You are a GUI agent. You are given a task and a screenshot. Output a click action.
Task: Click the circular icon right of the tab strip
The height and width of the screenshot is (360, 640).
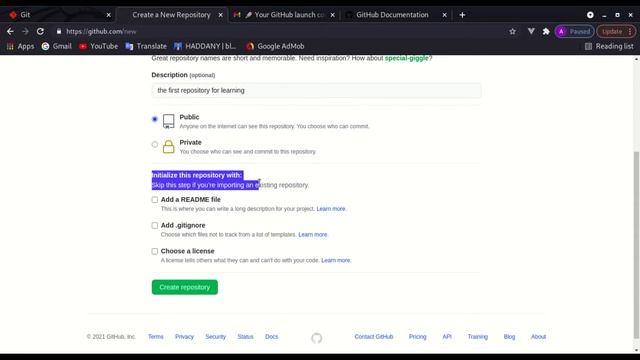[590, 15]
